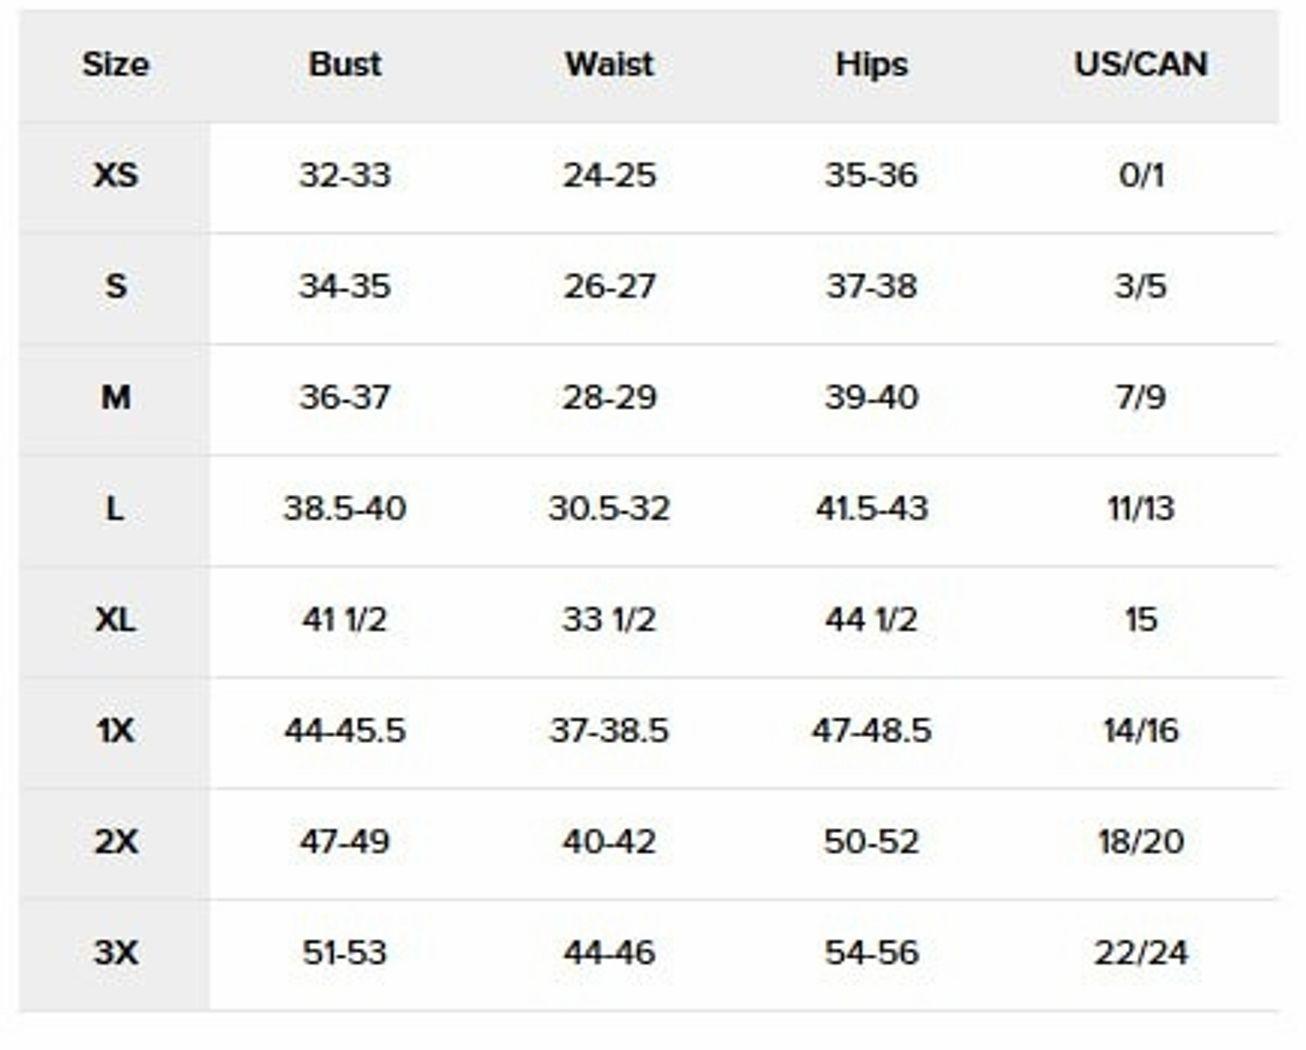Click the 44 1/2 hips measurement cell
Screen dimensions: 1306x1050
click(871, 620)
